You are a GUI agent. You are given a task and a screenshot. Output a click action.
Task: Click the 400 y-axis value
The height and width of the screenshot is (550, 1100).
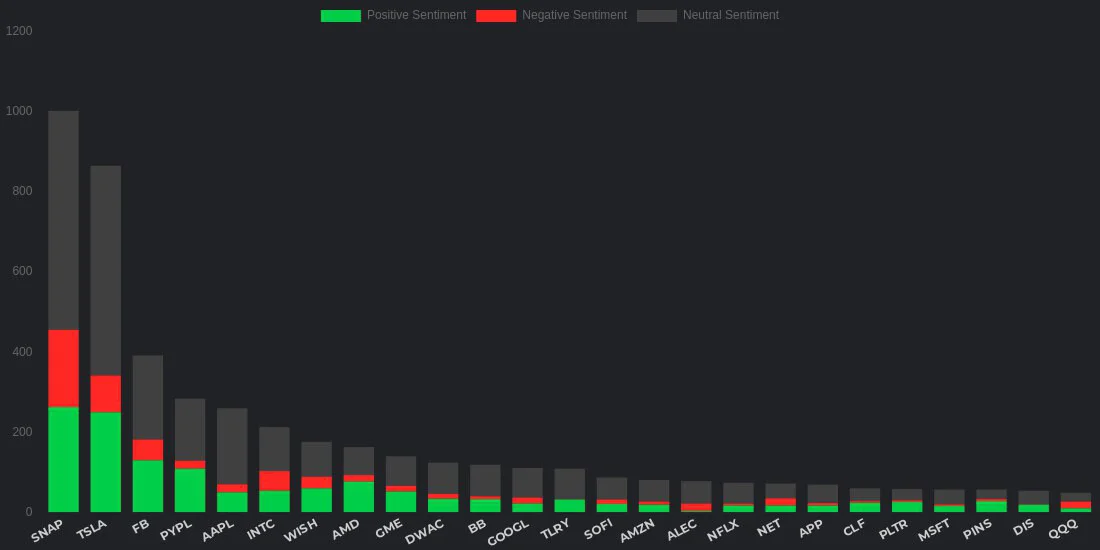point(21,351)
